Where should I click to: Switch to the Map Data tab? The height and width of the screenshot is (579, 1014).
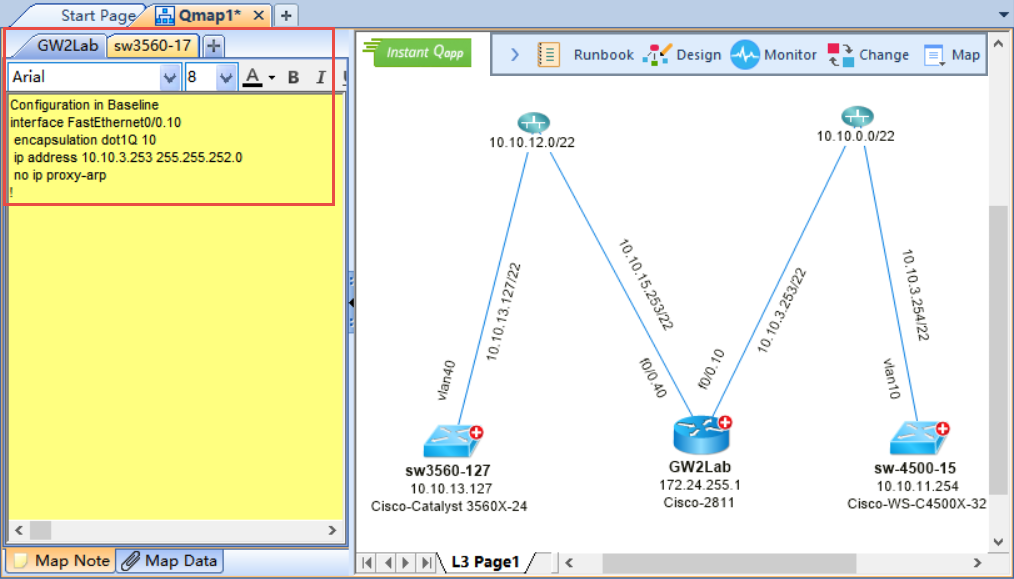pos(170,560)
